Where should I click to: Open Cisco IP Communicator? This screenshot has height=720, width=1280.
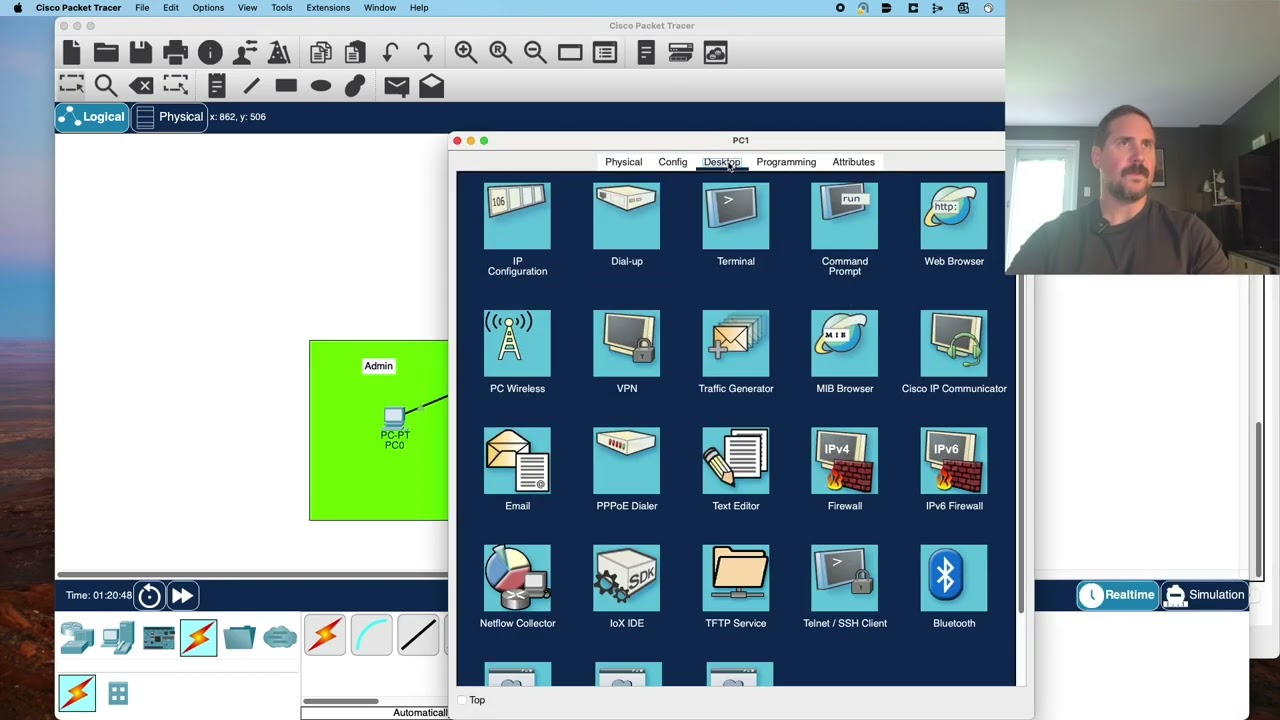[x=954, y=344]
